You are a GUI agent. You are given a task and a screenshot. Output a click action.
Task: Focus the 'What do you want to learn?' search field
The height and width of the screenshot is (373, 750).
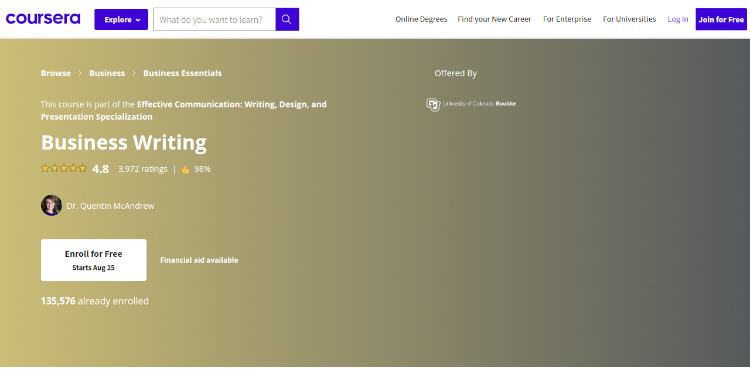click(x=214, y=20)
